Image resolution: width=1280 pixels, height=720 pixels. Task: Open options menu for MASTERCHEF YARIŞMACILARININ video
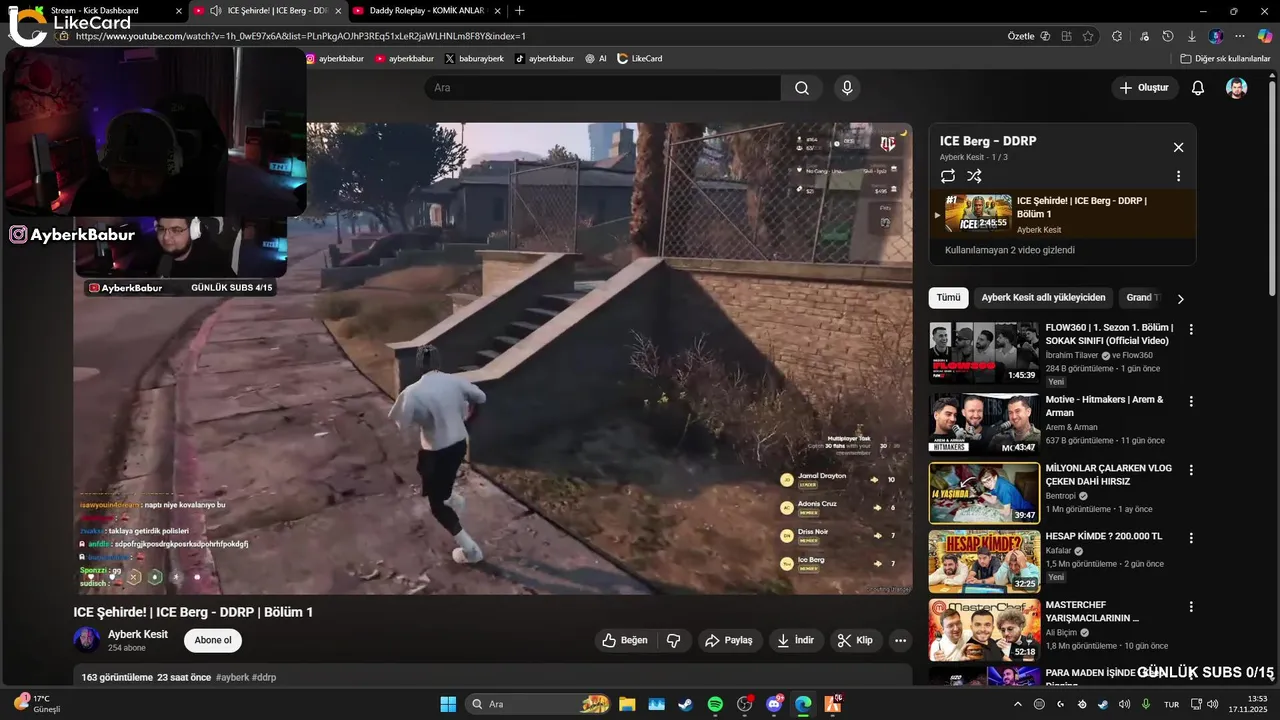1191,606
